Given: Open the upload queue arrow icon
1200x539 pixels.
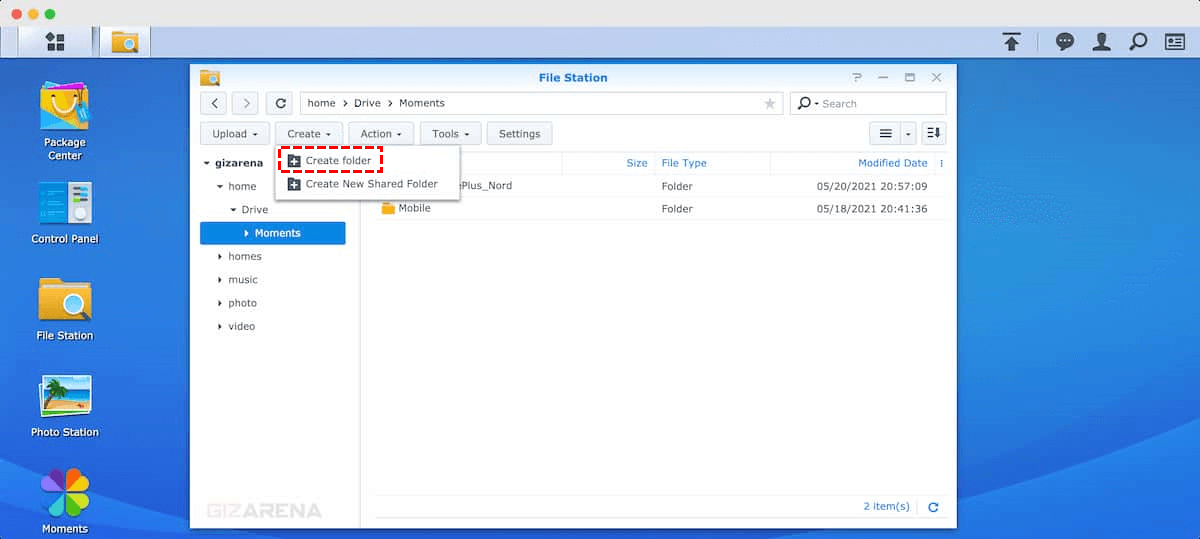Looking at the screenshot, I should [x=1012, y=42].
